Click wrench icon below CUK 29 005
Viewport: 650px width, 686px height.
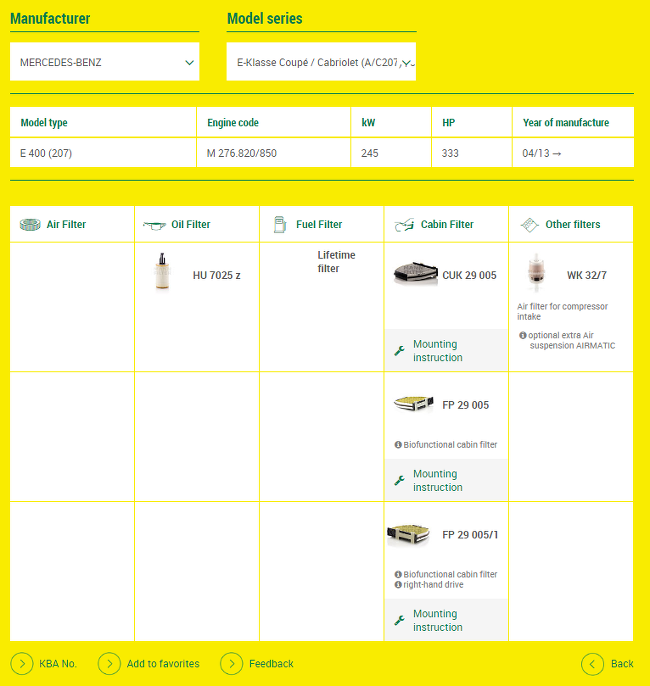click(399, 350)
